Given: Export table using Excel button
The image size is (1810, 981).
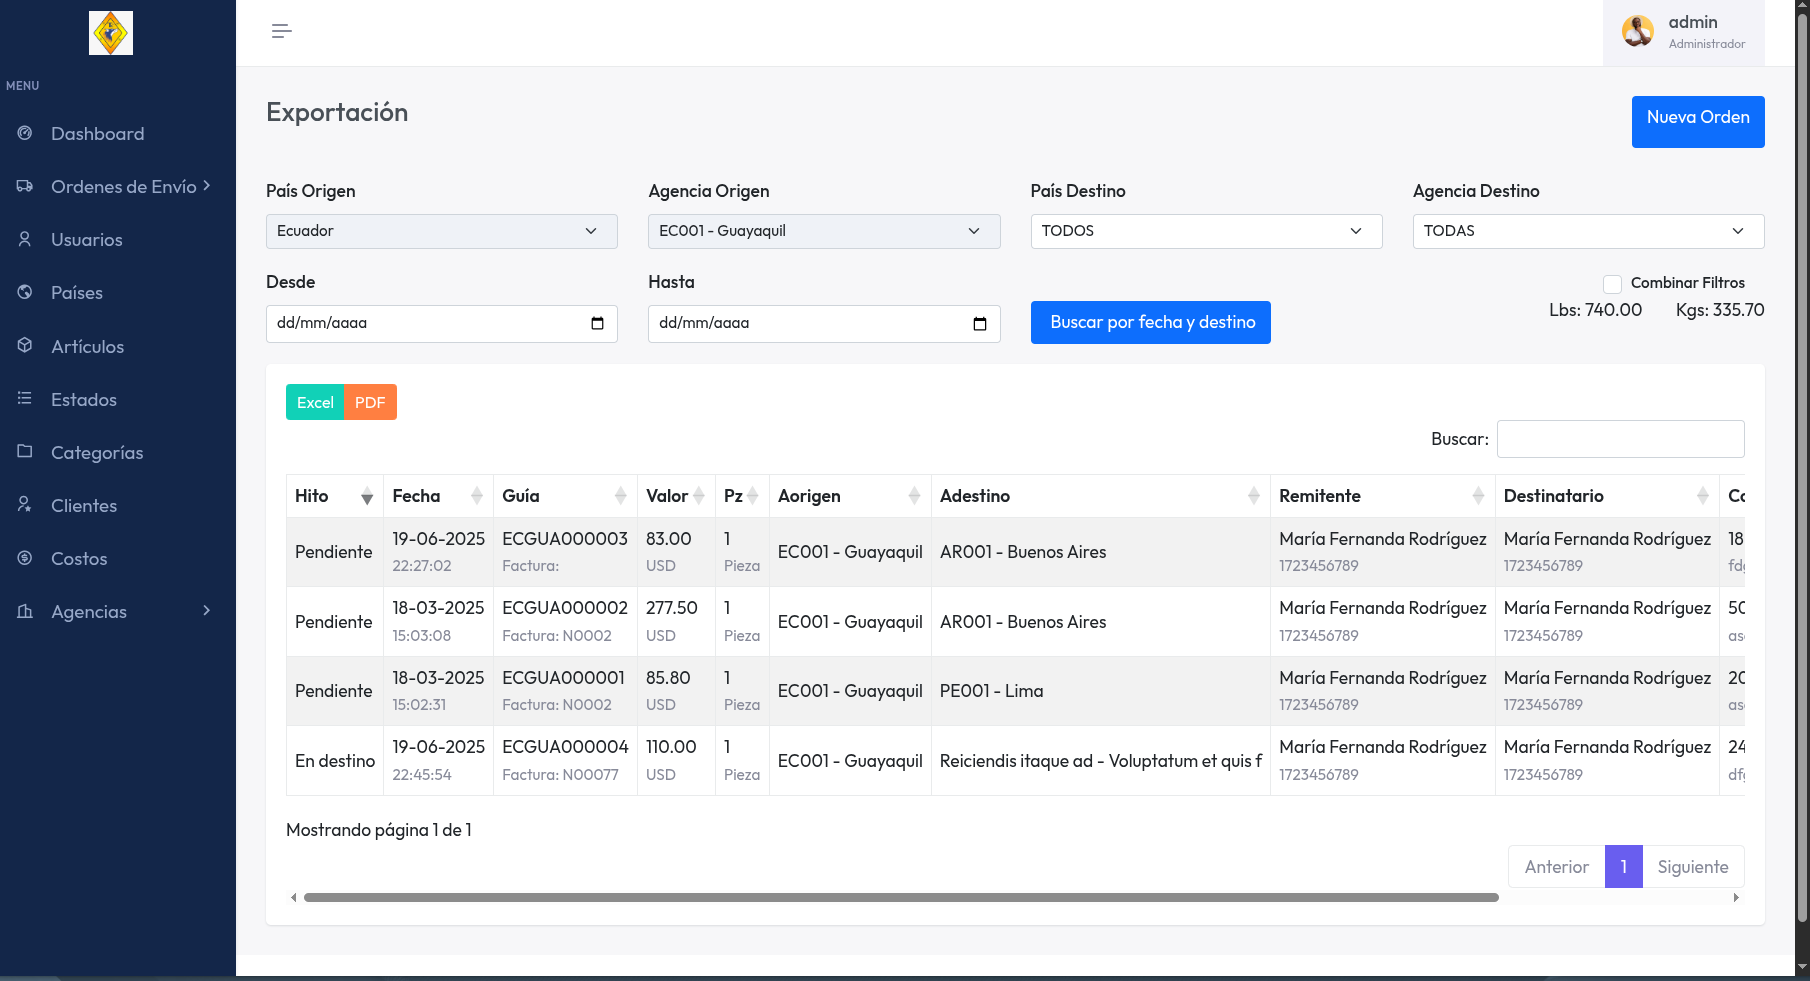Looking at the screenshot, I should point(314,402).
